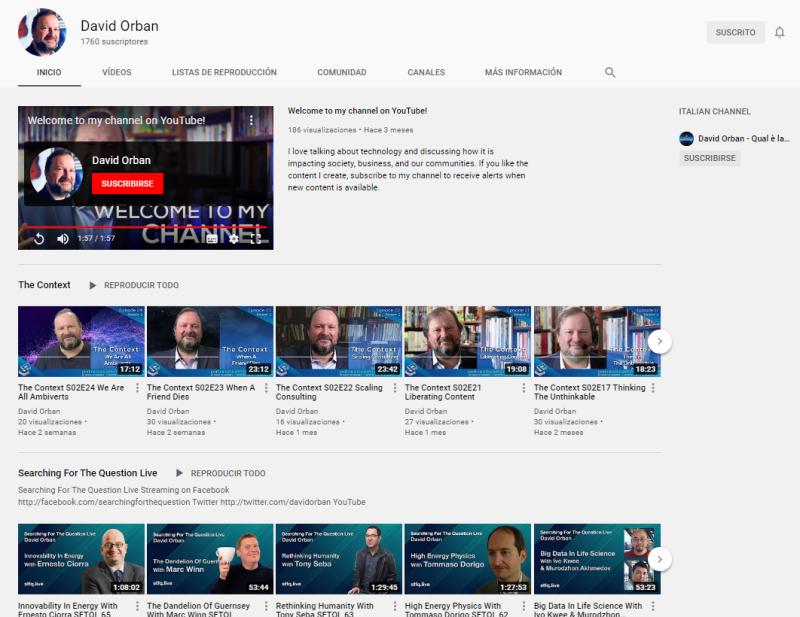Click the Italian channel avatar icon
This screenshot has height=617, width=800.
click(686, 139)
